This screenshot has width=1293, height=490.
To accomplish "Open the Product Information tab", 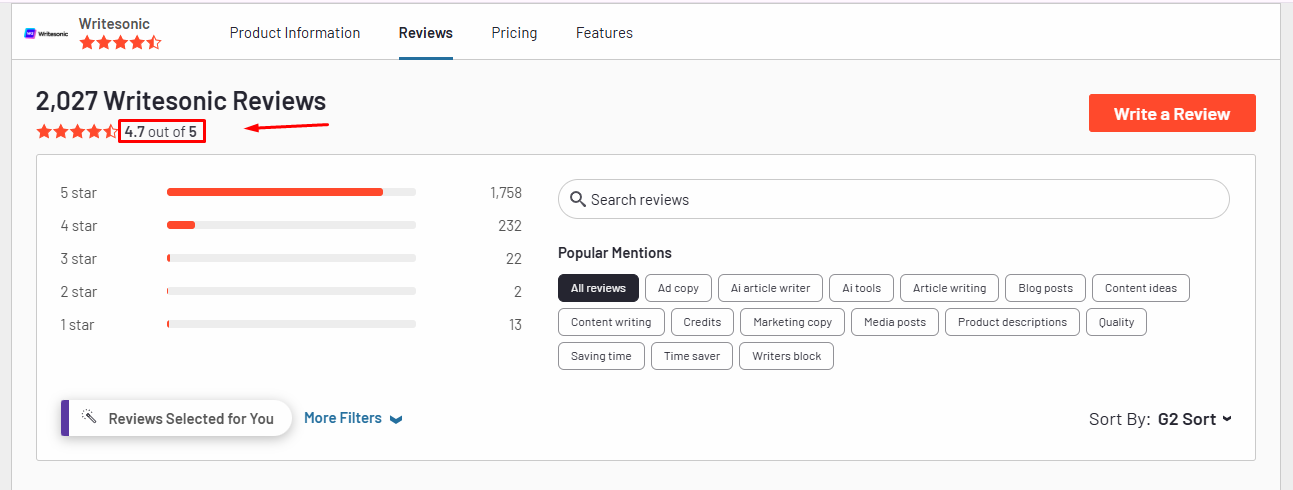I will [295, 33].
